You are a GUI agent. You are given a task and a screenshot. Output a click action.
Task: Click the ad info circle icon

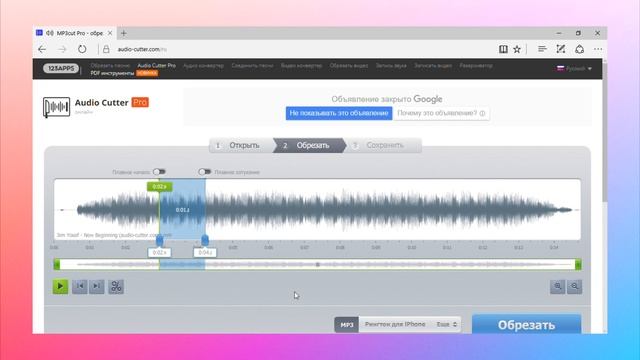[482, 113]
